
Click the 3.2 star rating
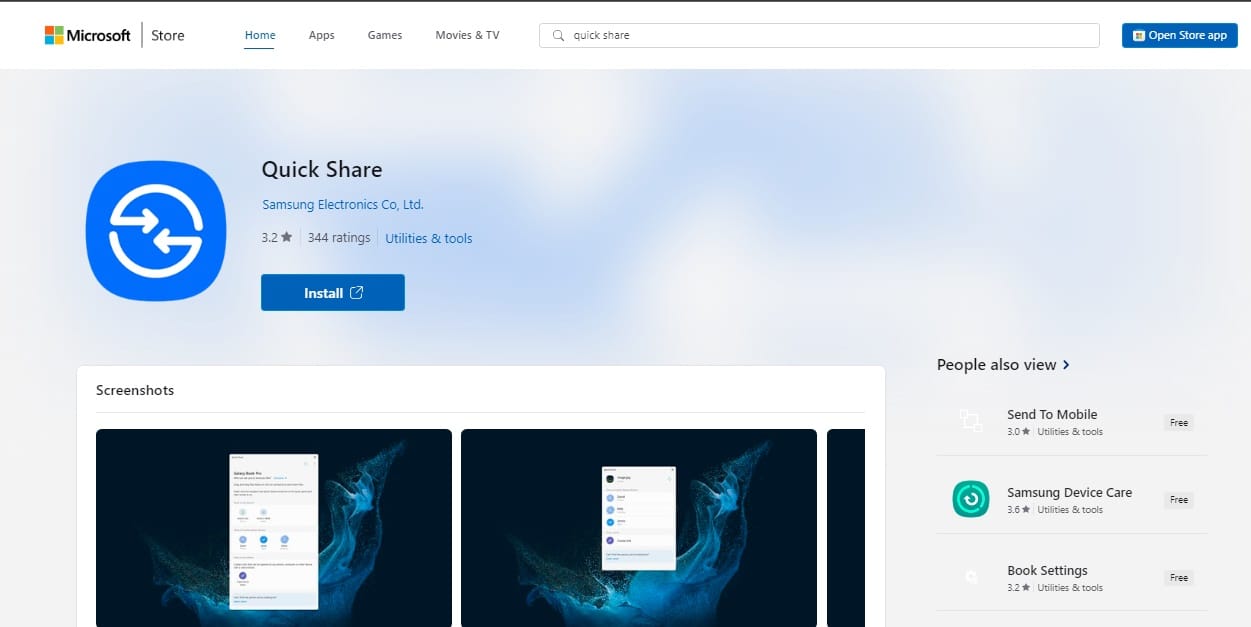coord(277,238)
